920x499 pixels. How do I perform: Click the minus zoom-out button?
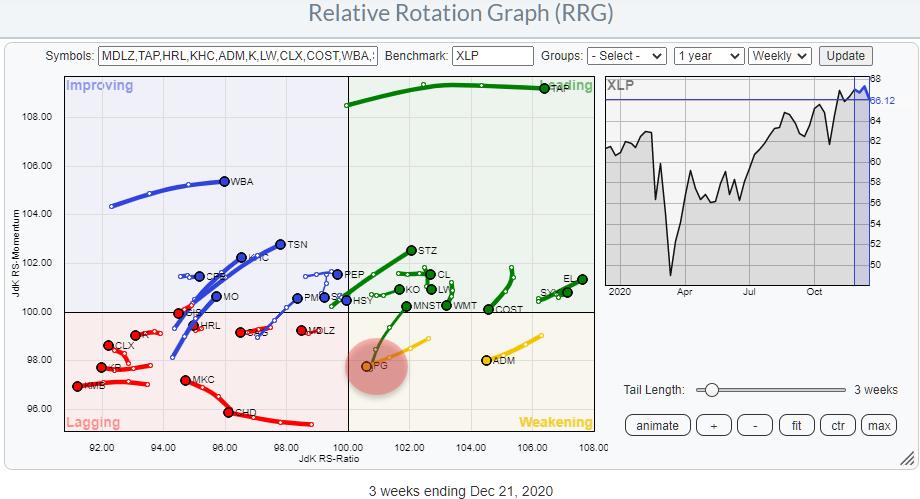coord(755,426)
